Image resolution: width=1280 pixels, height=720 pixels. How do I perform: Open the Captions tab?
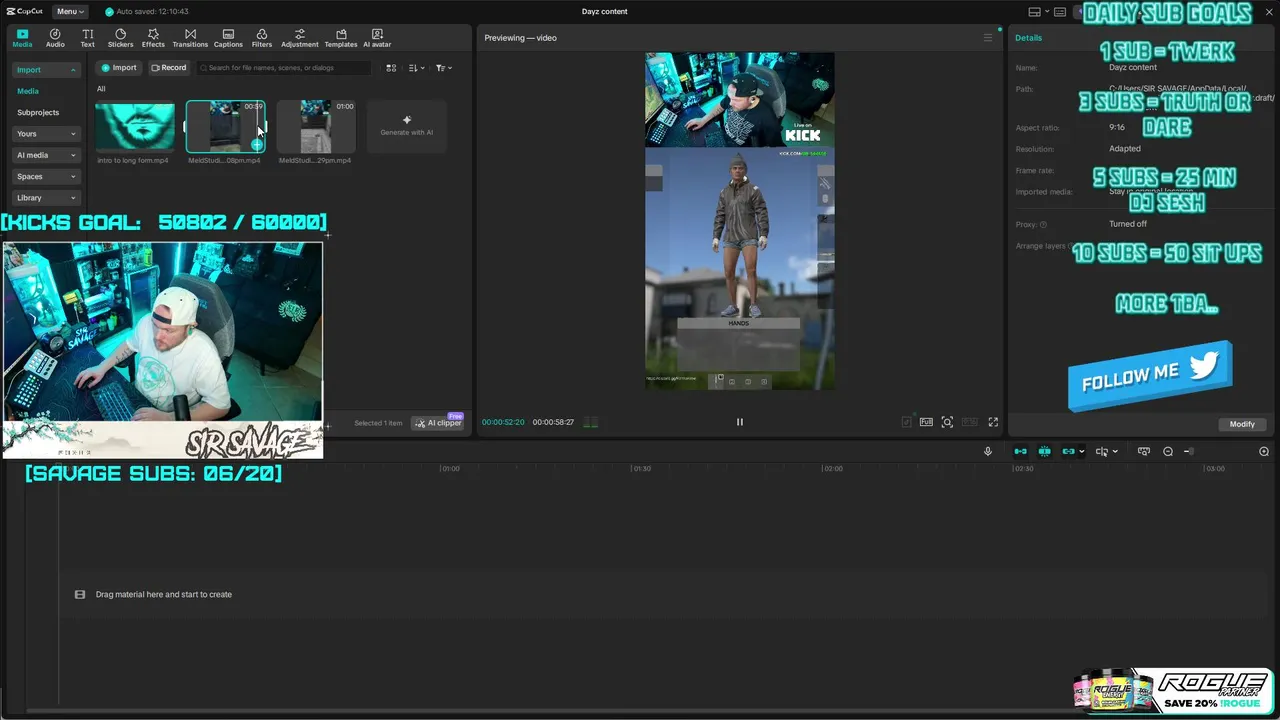click(228, 38)
